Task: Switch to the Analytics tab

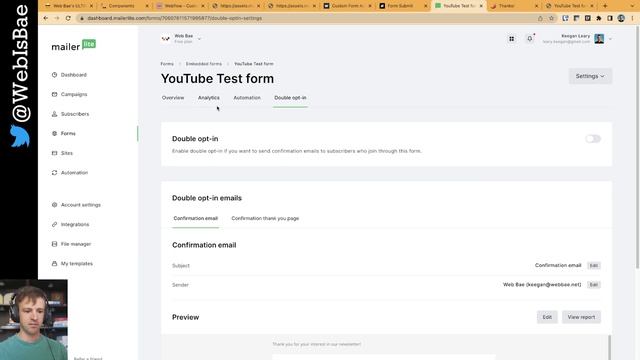Action: pyautogui.click(x=209, y=98)
